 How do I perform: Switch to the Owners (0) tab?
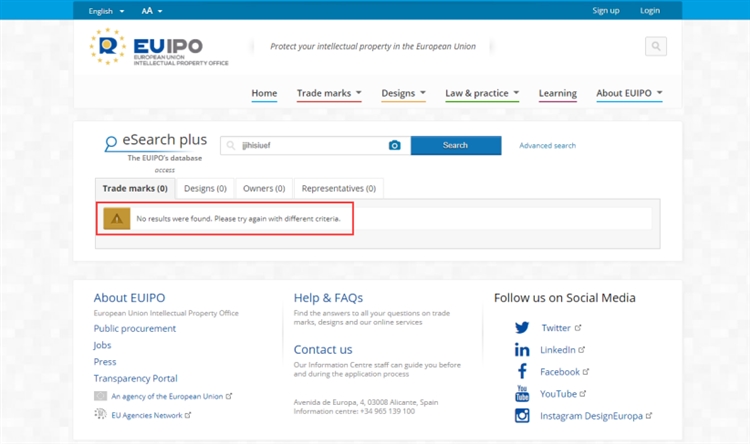tap(264, 189)
